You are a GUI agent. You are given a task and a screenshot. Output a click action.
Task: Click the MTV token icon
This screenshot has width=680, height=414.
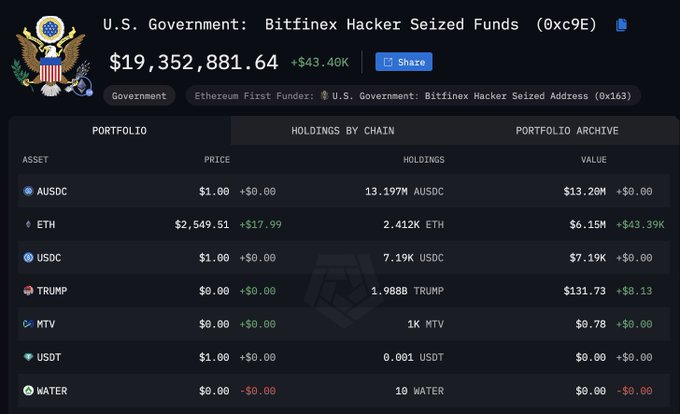[28, 324]
